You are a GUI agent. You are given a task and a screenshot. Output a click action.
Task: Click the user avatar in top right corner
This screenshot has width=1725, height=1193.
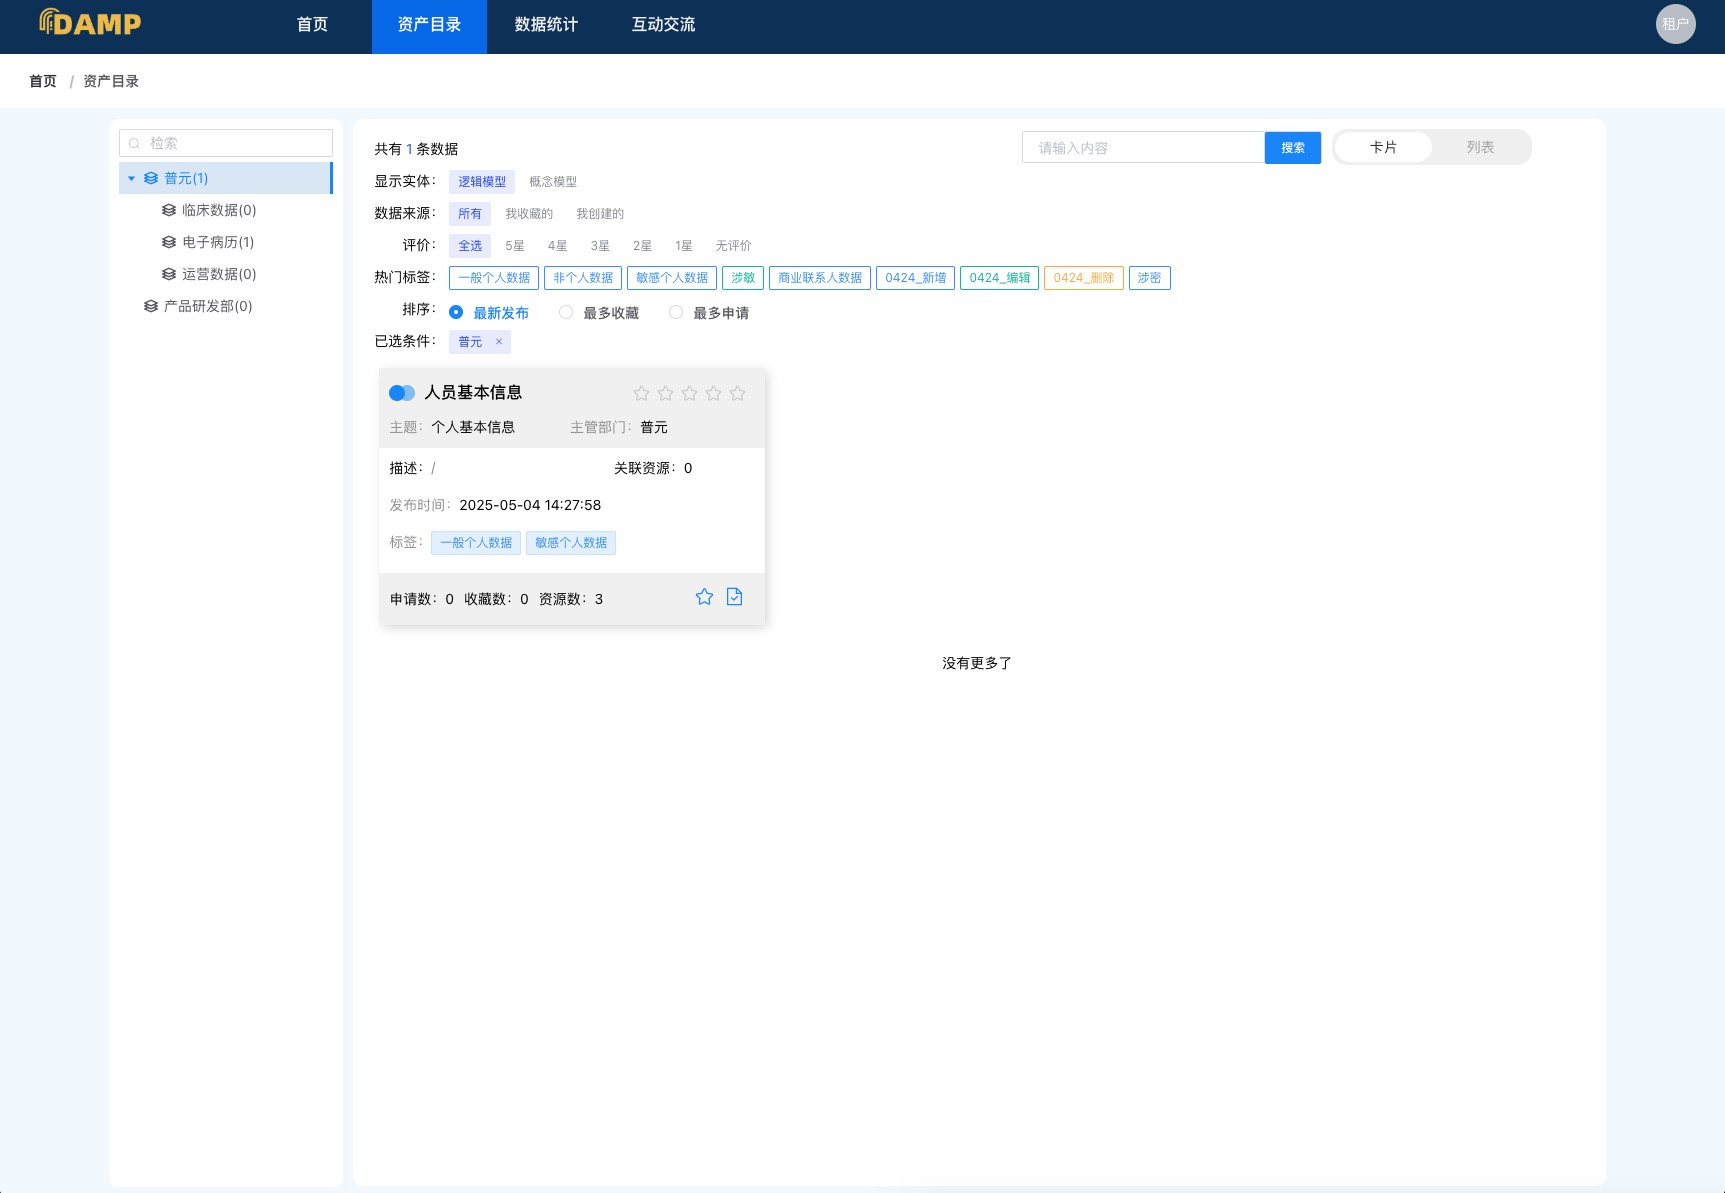(1675, 24)
